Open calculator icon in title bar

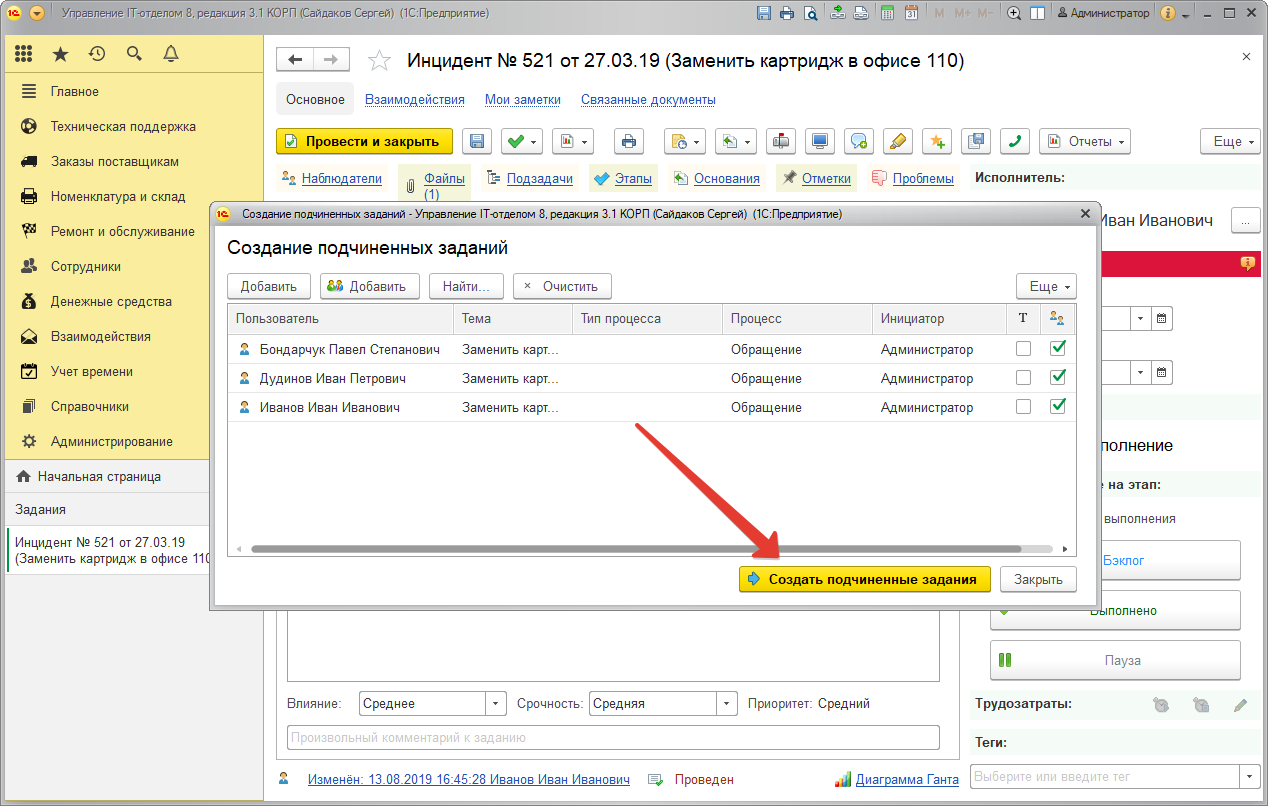(888, 13)
